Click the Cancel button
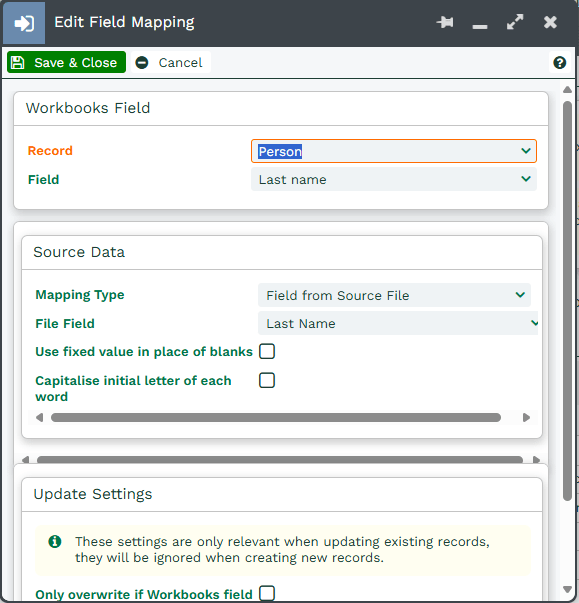 pyautogui.click(x=171, y=62)
